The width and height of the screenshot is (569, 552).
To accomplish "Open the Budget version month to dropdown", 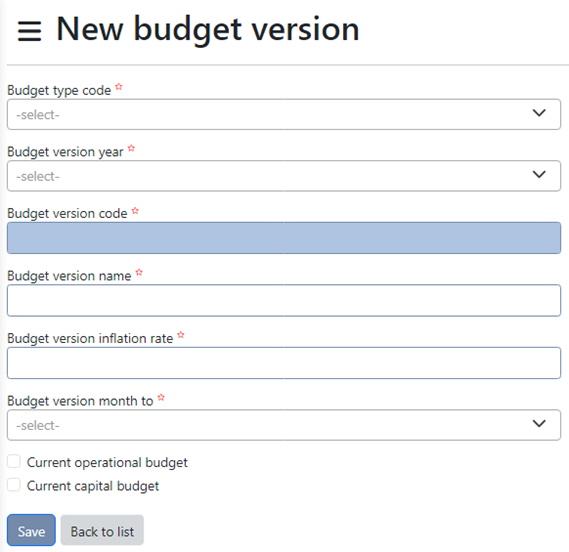I will click(284, 425).
